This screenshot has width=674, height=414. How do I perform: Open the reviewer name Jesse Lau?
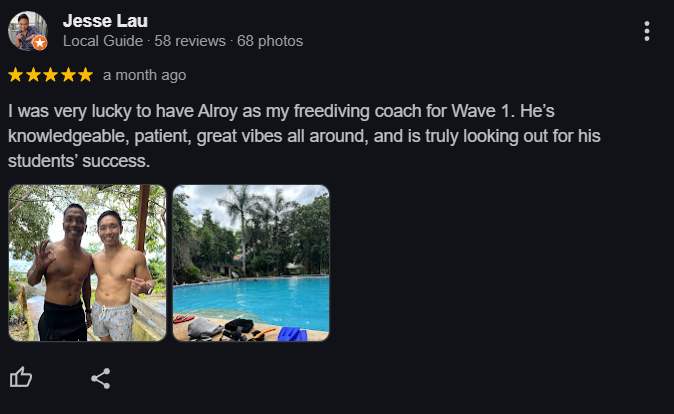point(105,21)
